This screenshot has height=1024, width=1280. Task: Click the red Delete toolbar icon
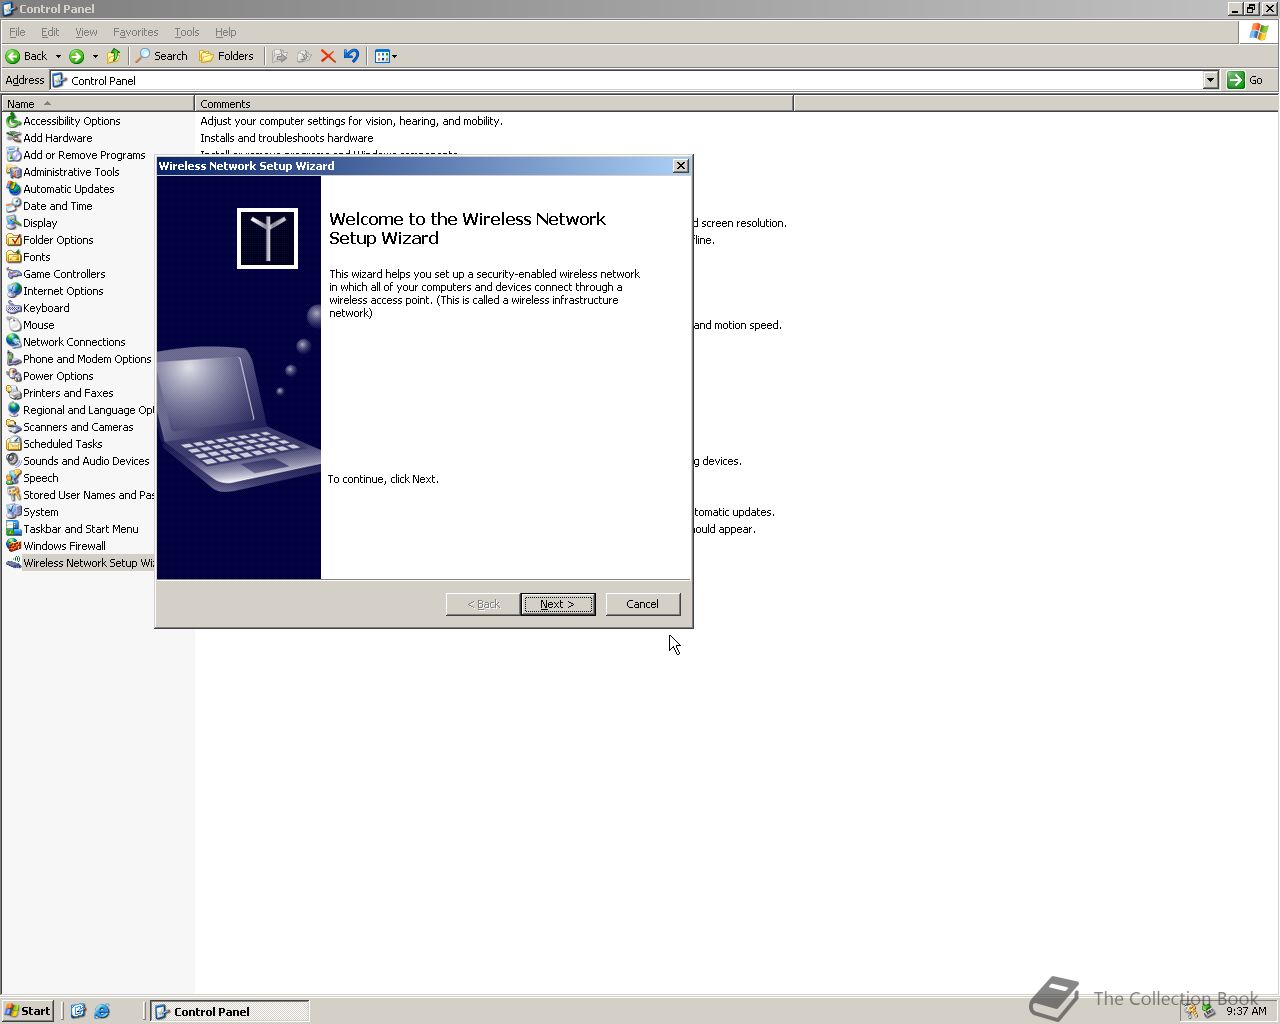tap(328, 56)
